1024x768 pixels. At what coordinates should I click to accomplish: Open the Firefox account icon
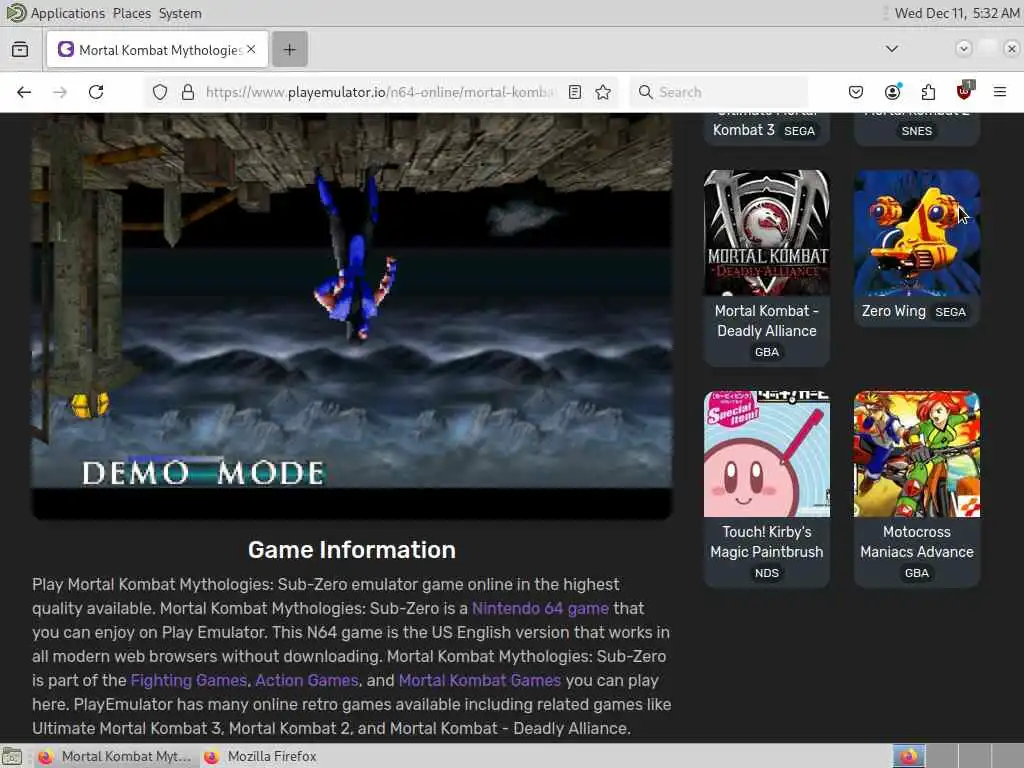point(892,92)
